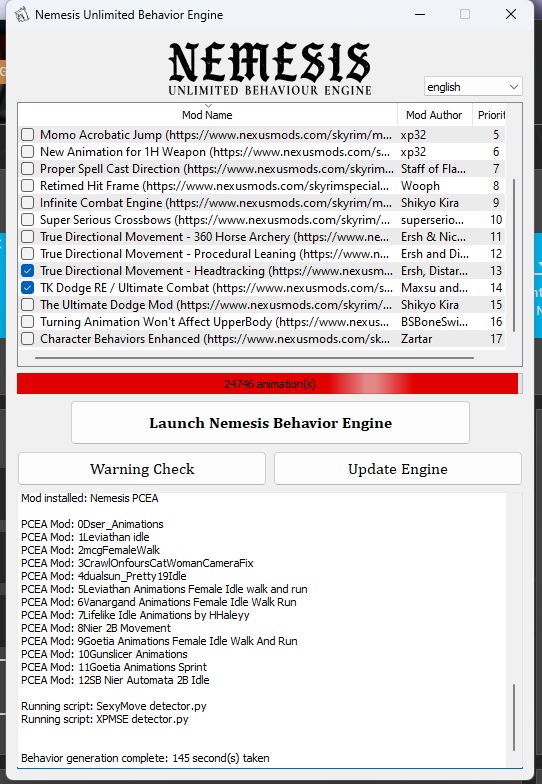This screenshot has height=784, width=542.
Task: Select author cell BSBoneSwi...
Action: click(434, 322)
